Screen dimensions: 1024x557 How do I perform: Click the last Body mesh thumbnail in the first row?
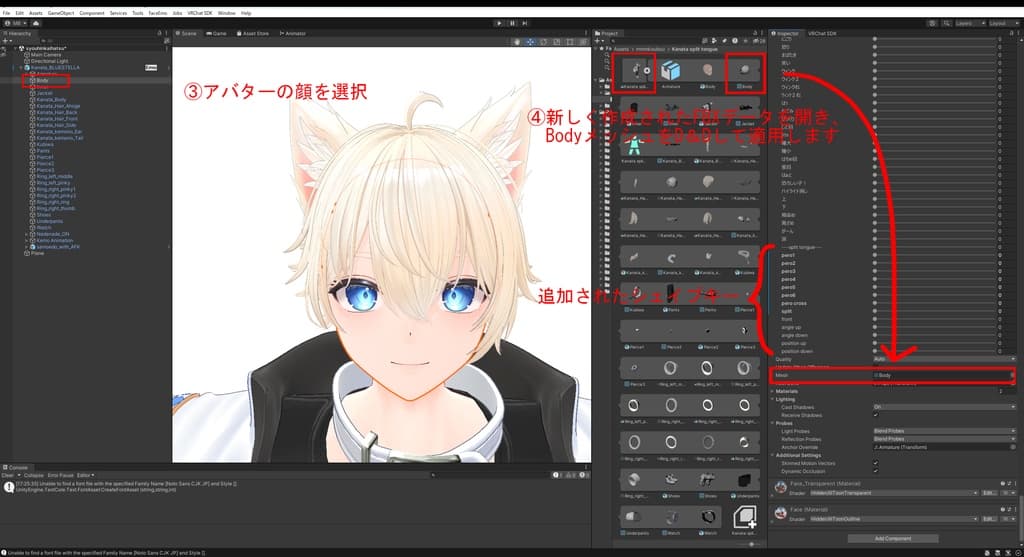click(744, 71)
